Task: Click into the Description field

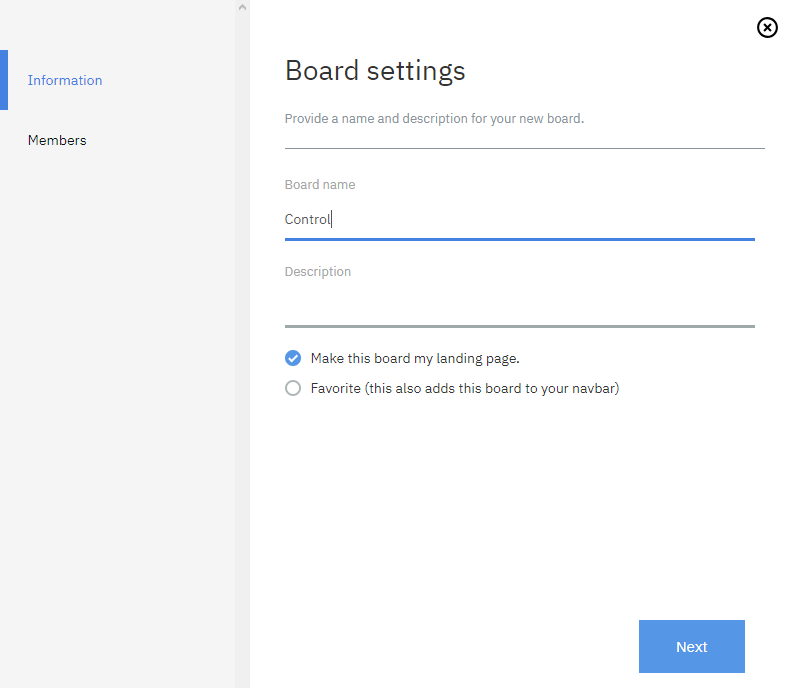Action: pos(519,304)
